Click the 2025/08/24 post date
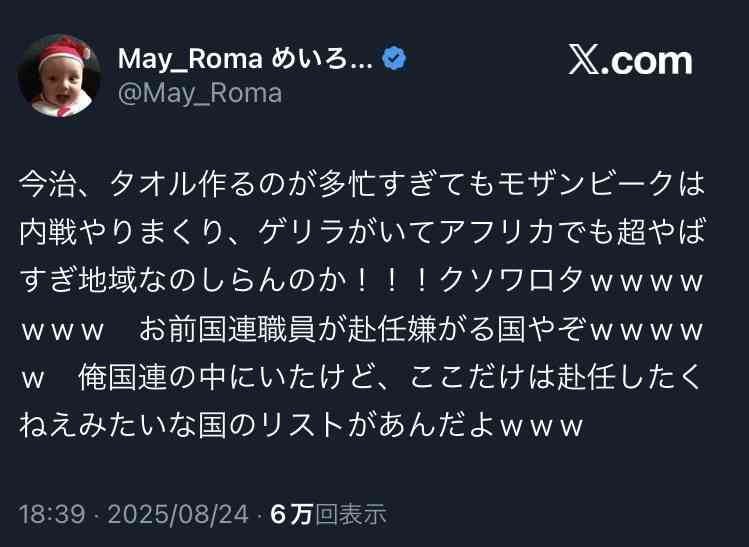Screen dimensions: 749x547 [178, 515]
